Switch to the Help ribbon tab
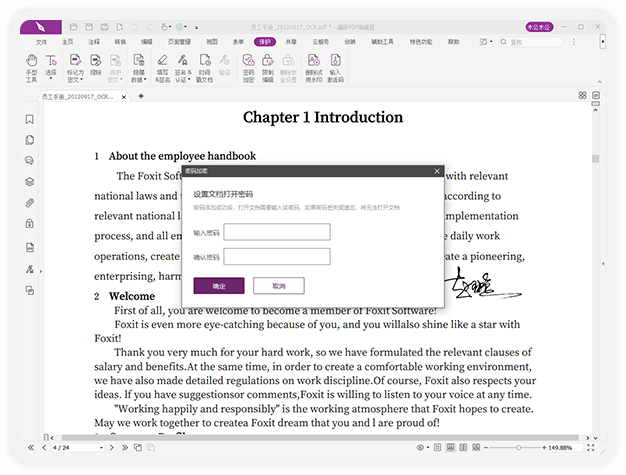This screenshot has width=626, height=475. (x=453, y=42)
